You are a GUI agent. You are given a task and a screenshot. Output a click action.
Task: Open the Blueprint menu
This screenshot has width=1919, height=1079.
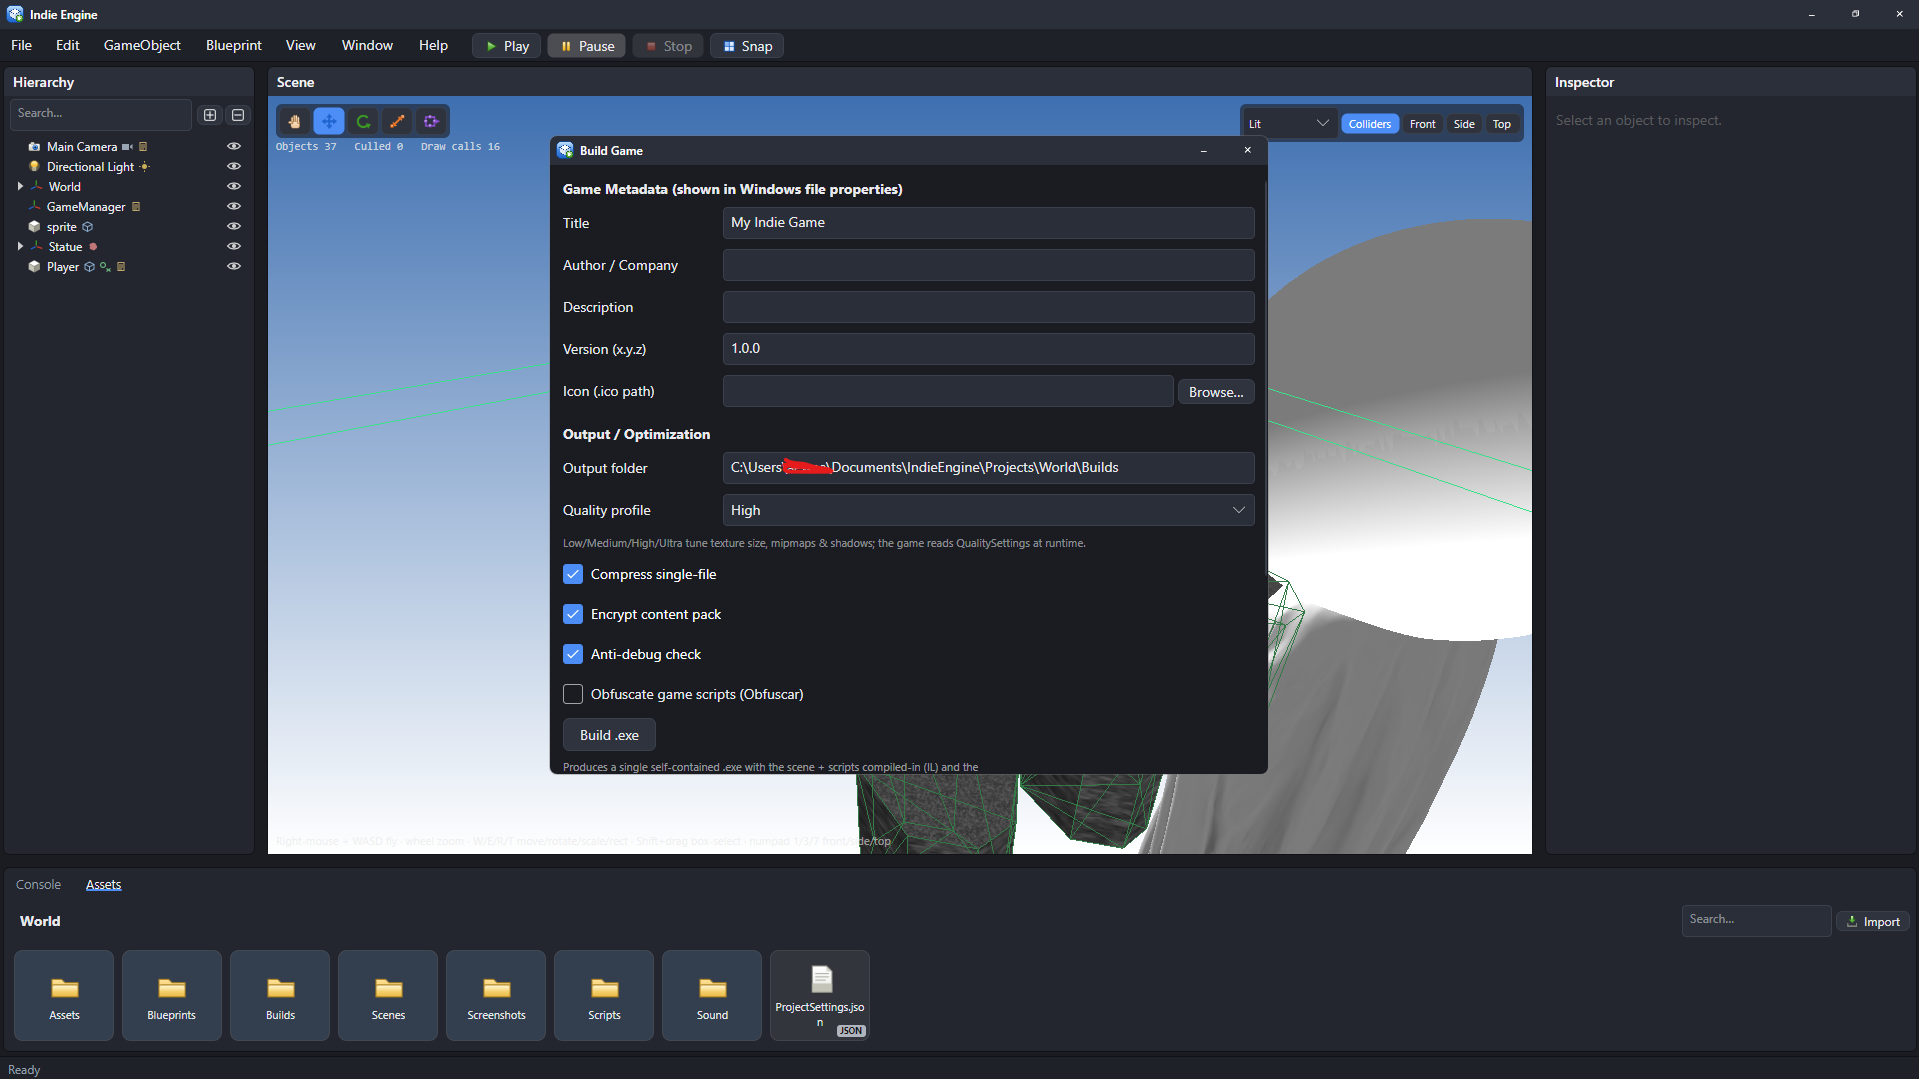coord(234,46)
